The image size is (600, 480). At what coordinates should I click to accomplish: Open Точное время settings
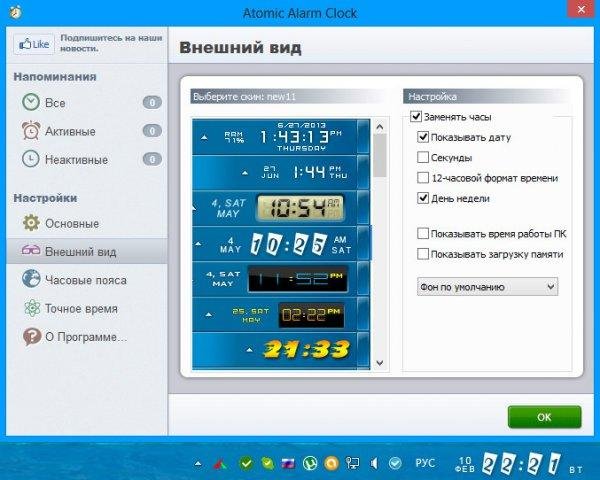point(87,308)
